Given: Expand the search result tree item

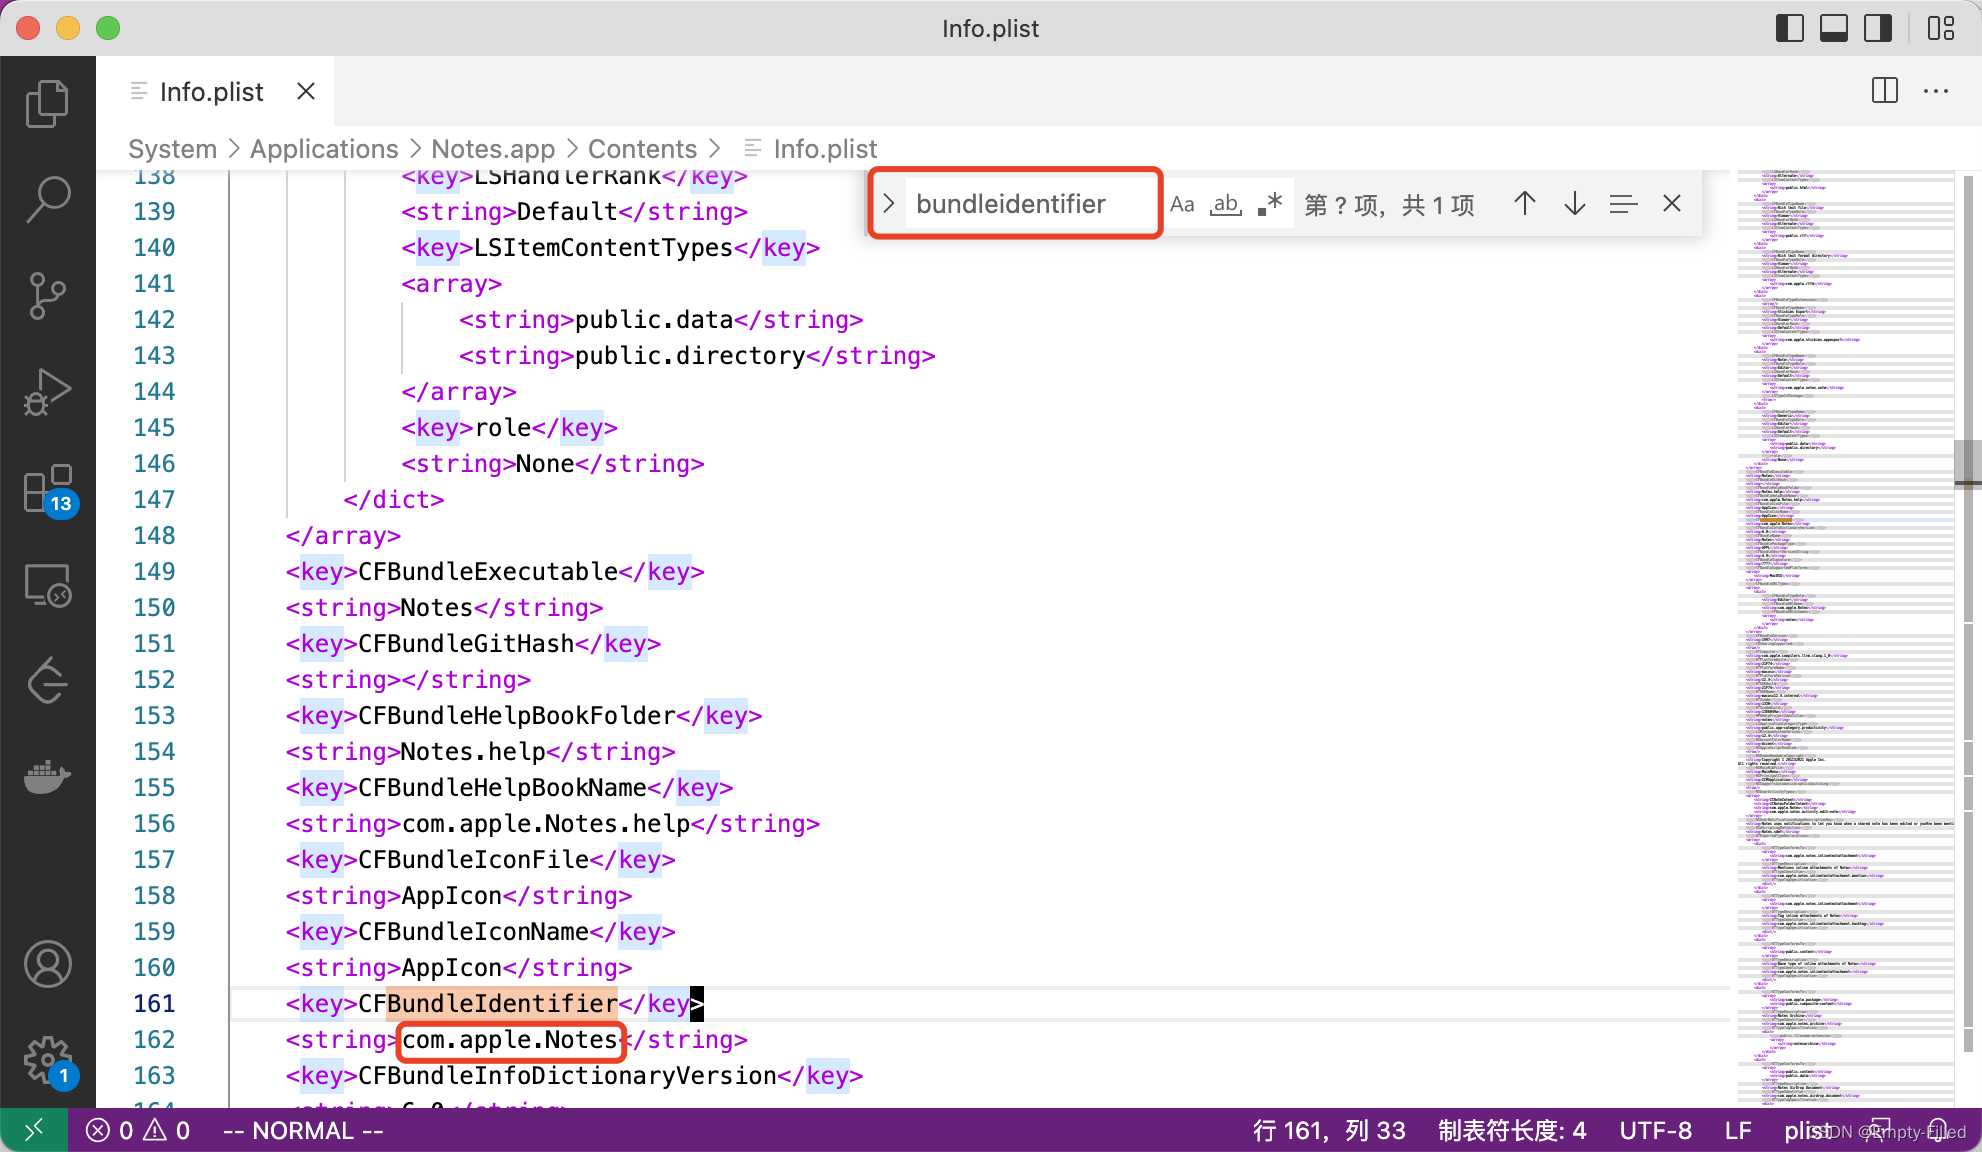Looking at the screenshot, I should (891, 203).
